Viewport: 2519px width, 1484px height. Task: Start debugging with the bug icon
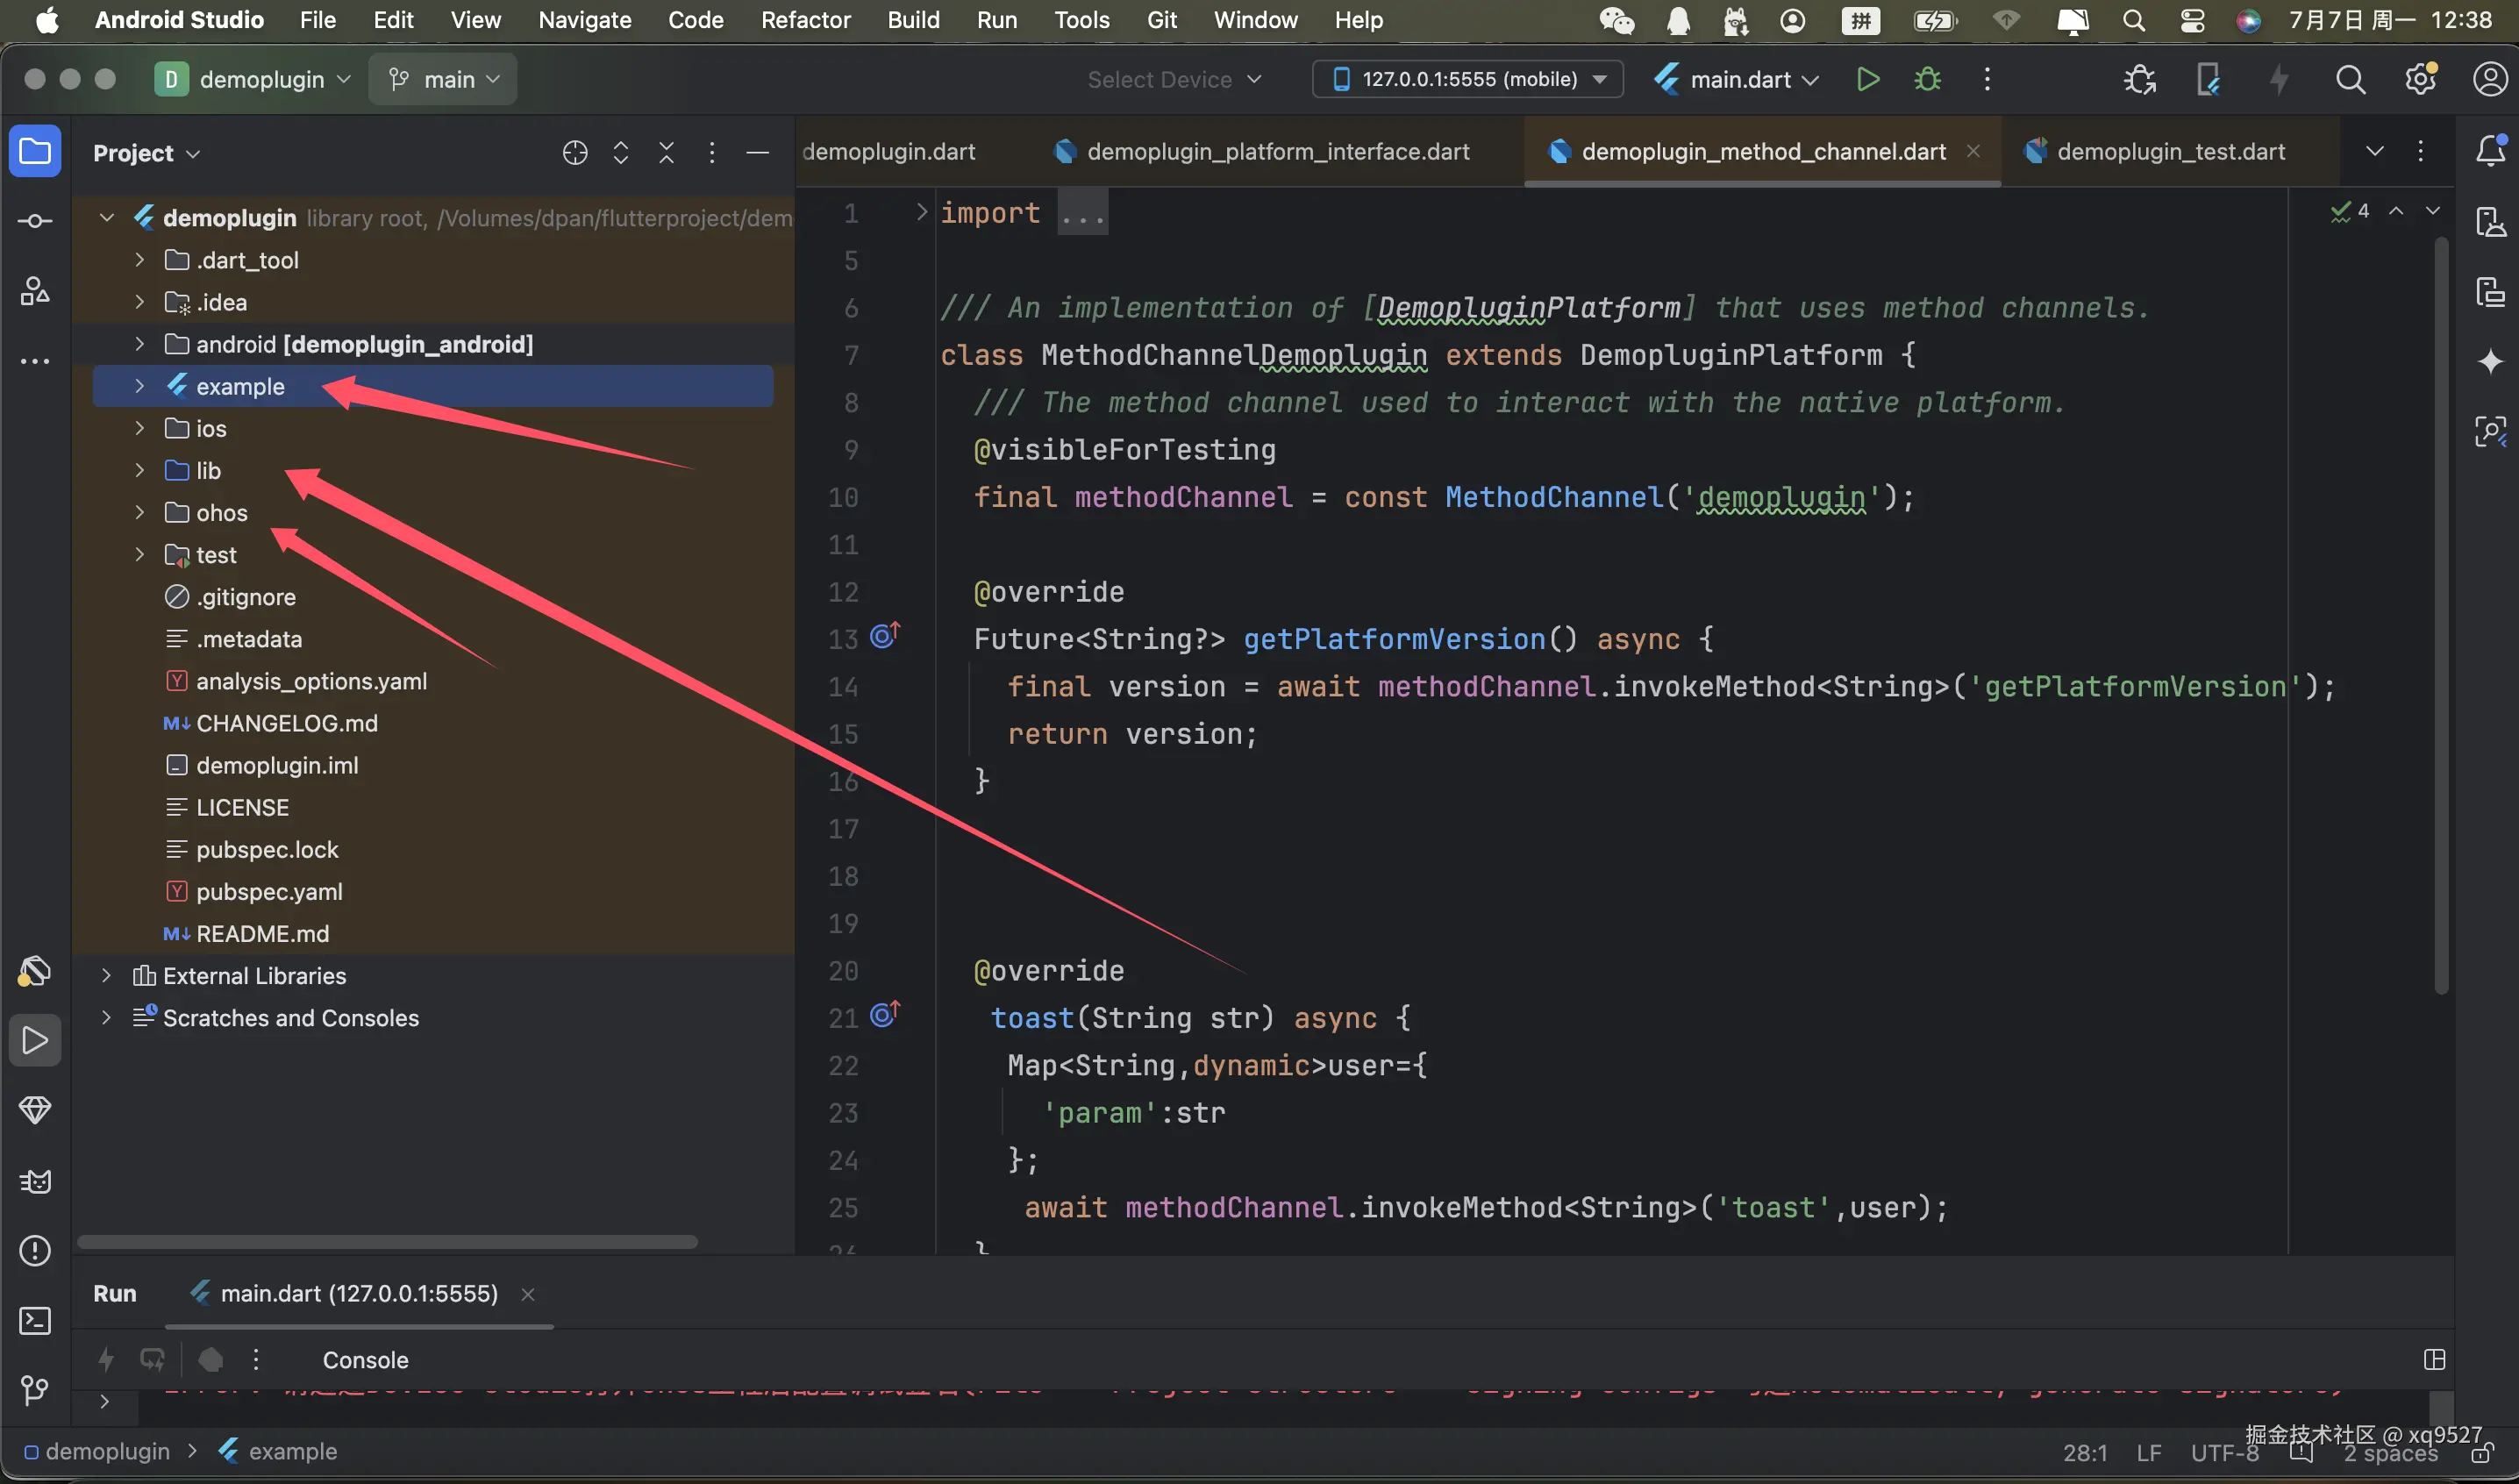(x=1927, y=80)
